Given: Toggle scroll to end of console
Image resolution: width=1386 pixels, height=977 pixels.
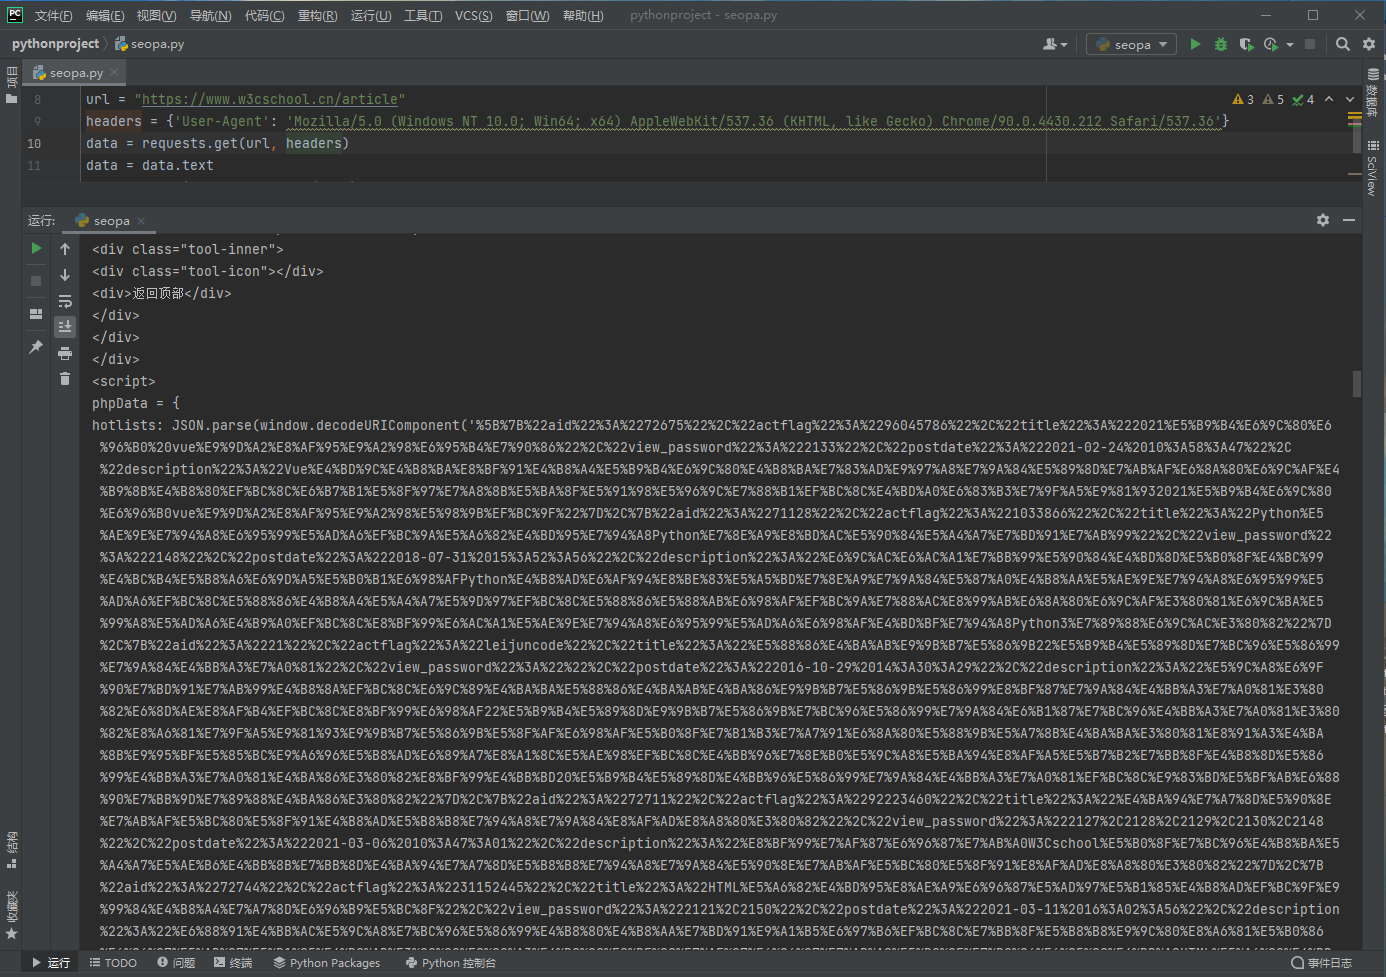Looking at the screenshot, I should (x=65, y=327).
